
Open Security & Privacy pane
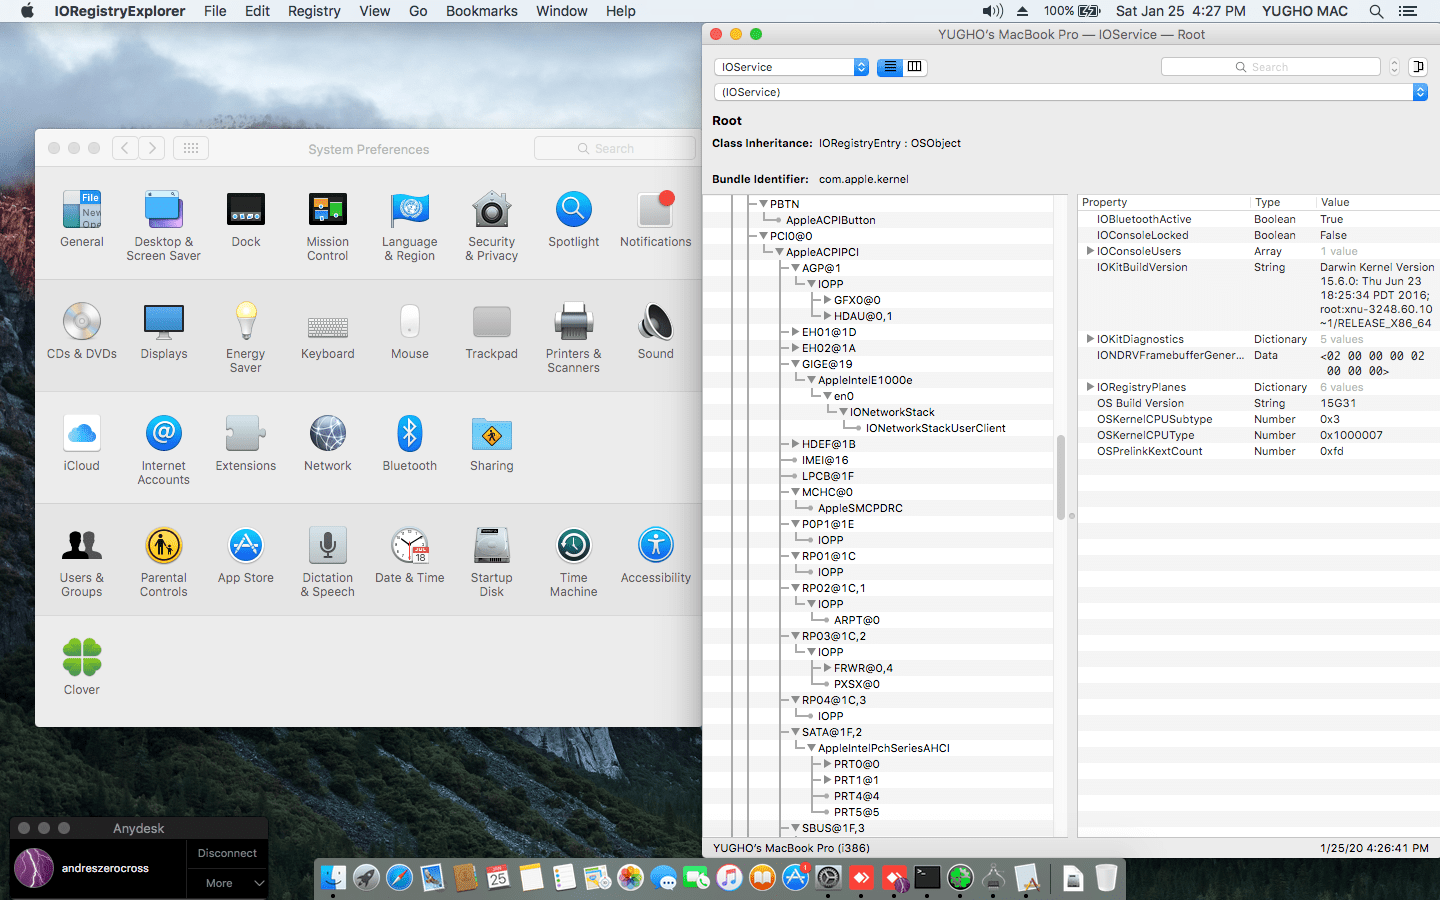tap(492, 226)
